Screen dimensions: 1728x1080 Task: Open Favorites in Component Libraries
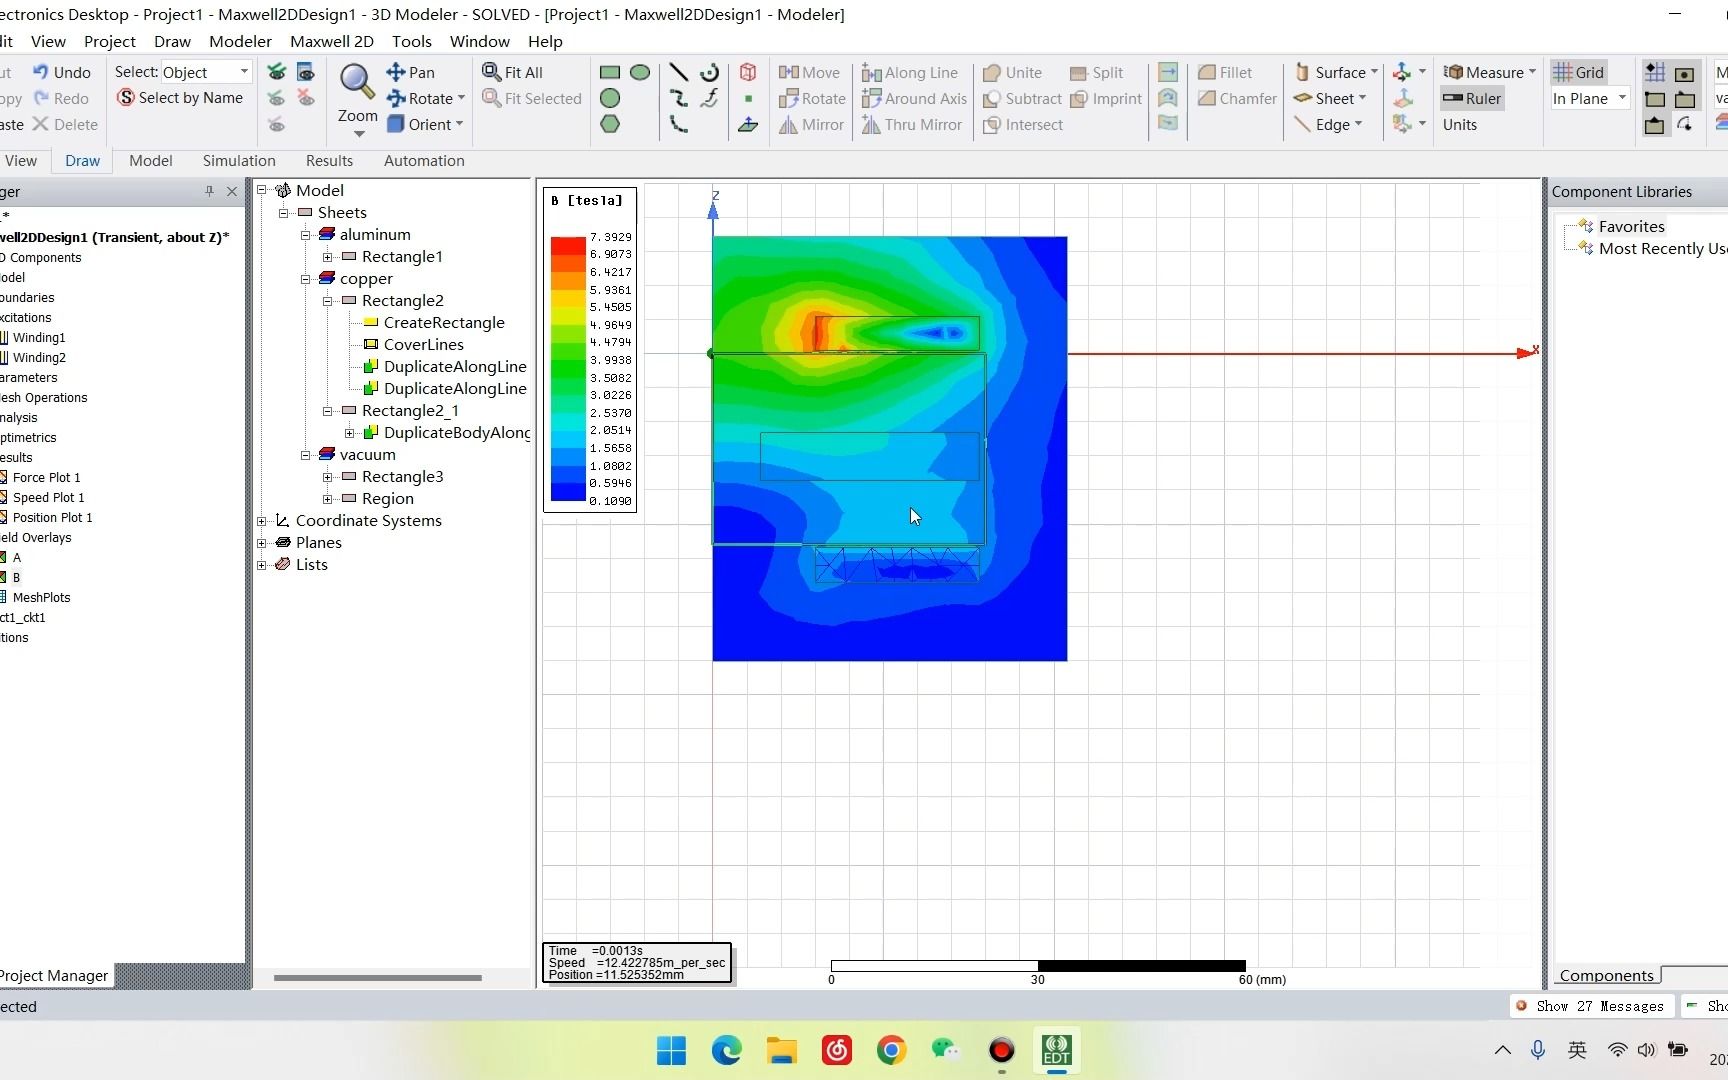[1630, 226]
